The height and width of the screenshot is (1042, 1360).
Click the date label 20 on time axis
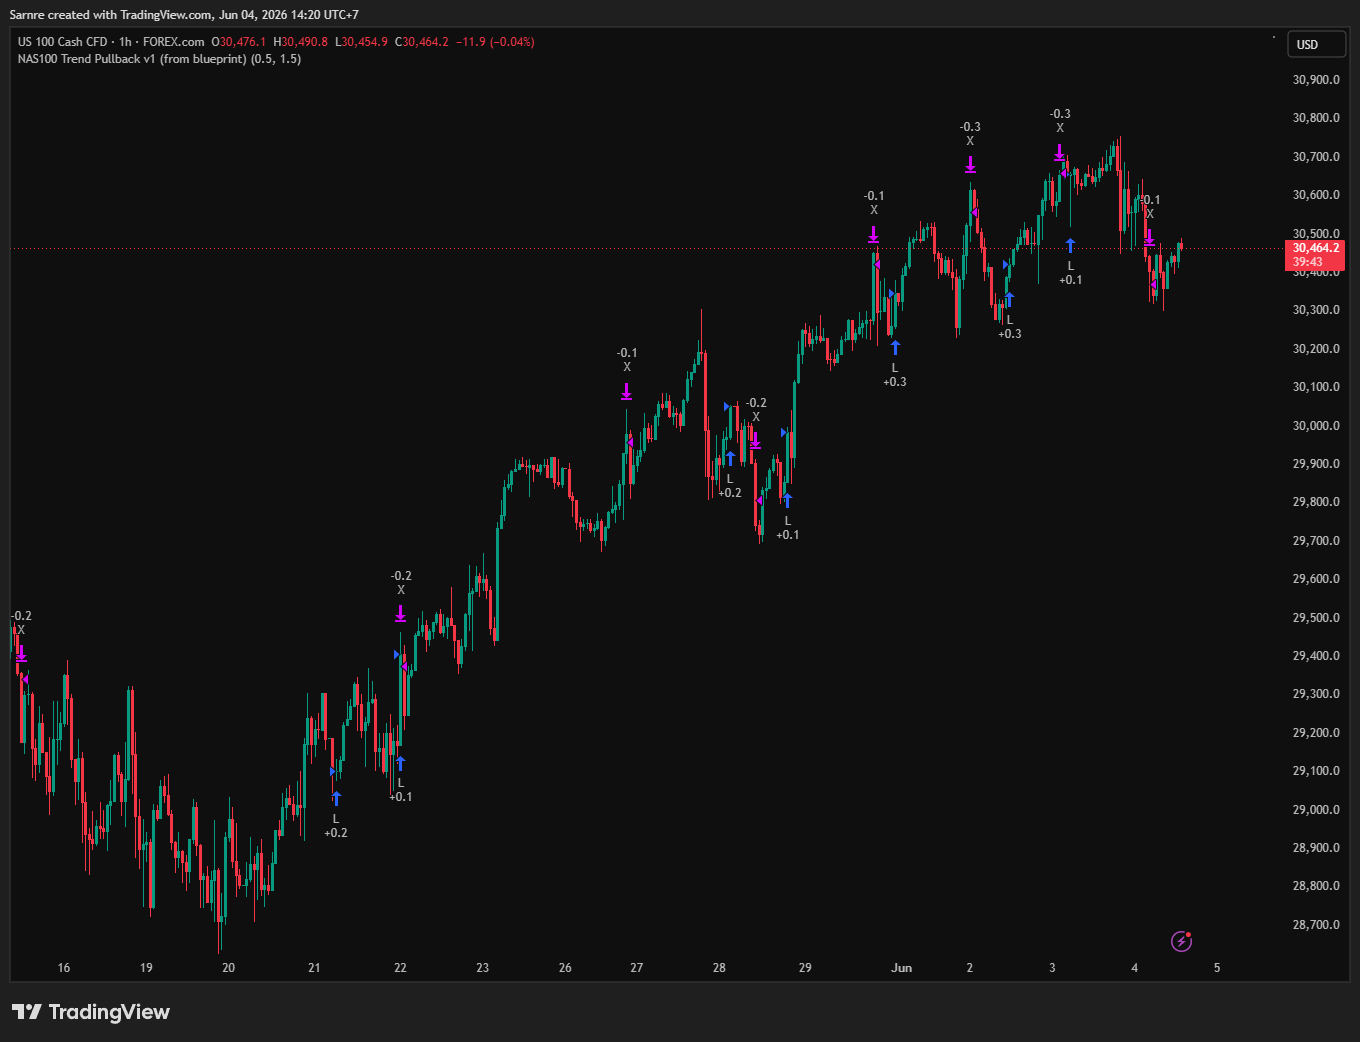click(x=229, y=968)
